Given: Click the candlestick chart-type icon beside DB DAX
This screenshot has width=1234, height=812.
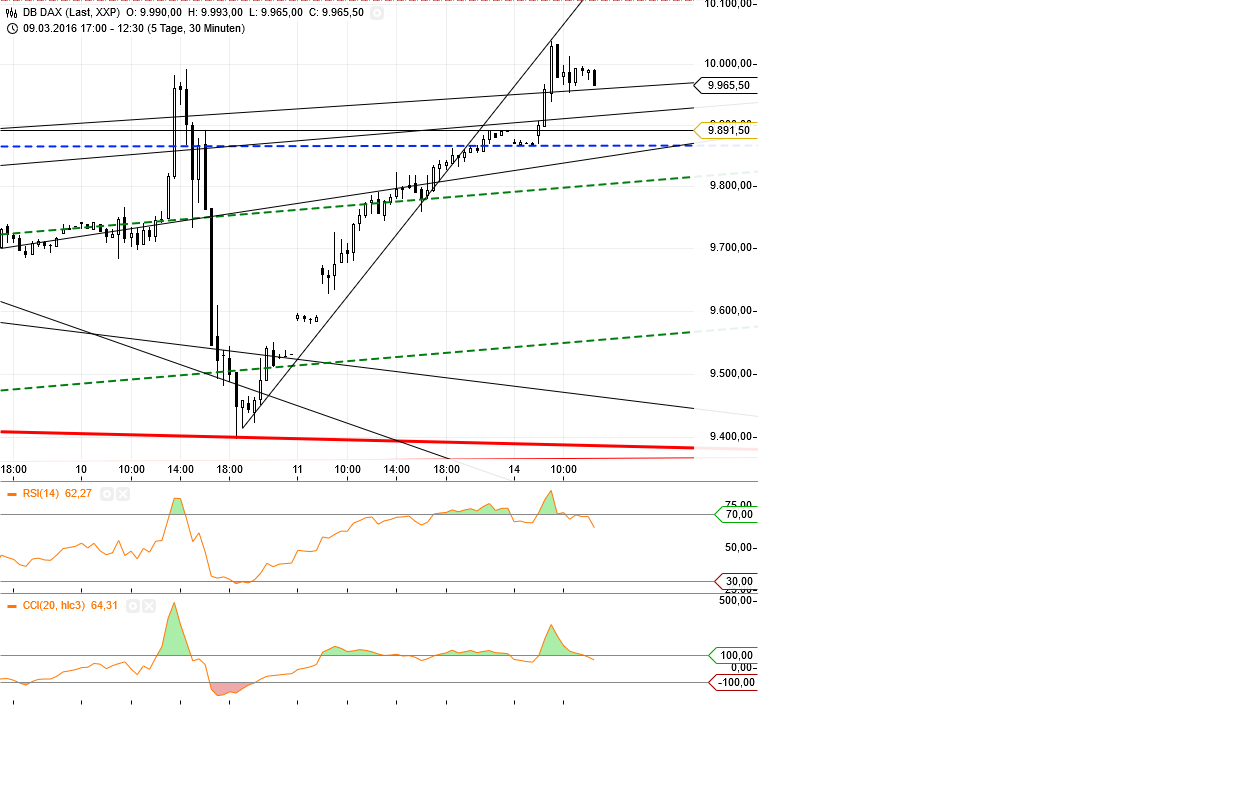Looking at the screenshot, I should 11,13.
